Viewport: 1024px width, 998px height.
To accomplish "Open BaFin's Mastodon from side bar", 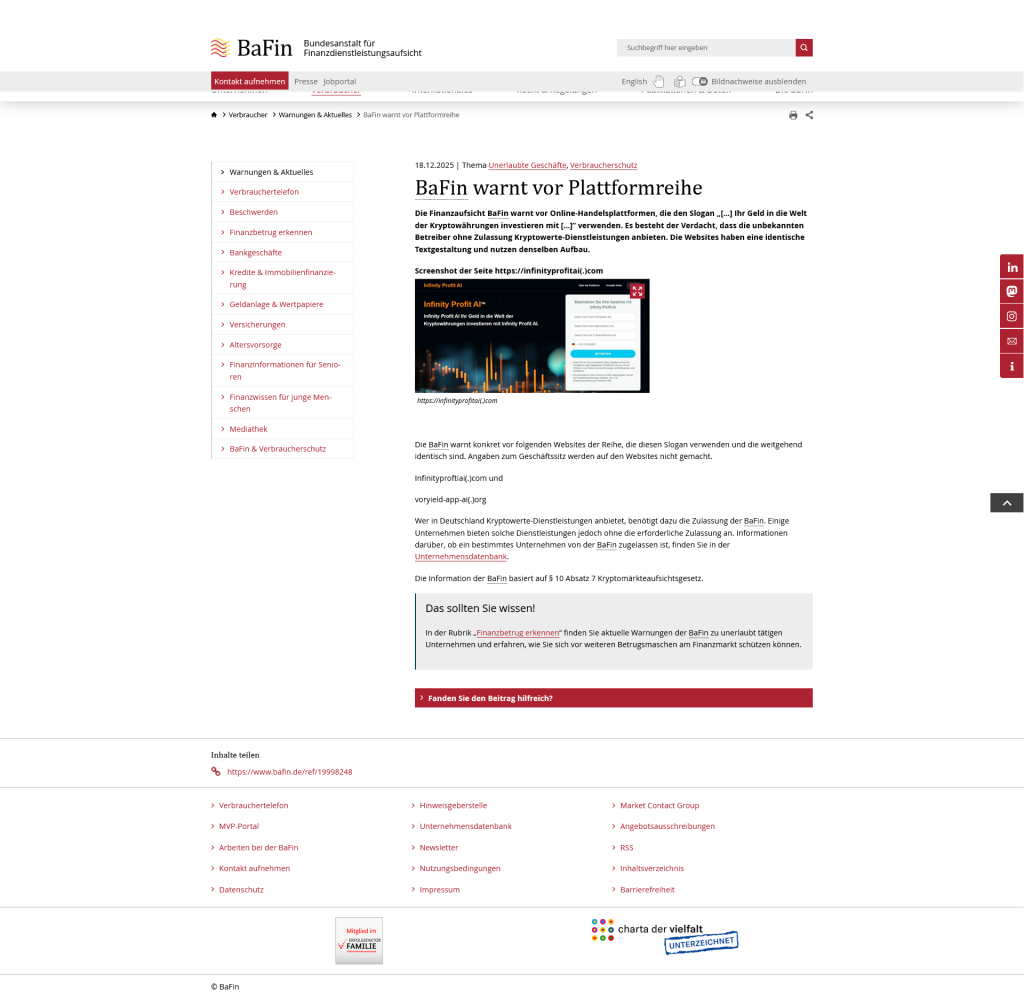I will pyautogui.click(x=1012, y=291).
